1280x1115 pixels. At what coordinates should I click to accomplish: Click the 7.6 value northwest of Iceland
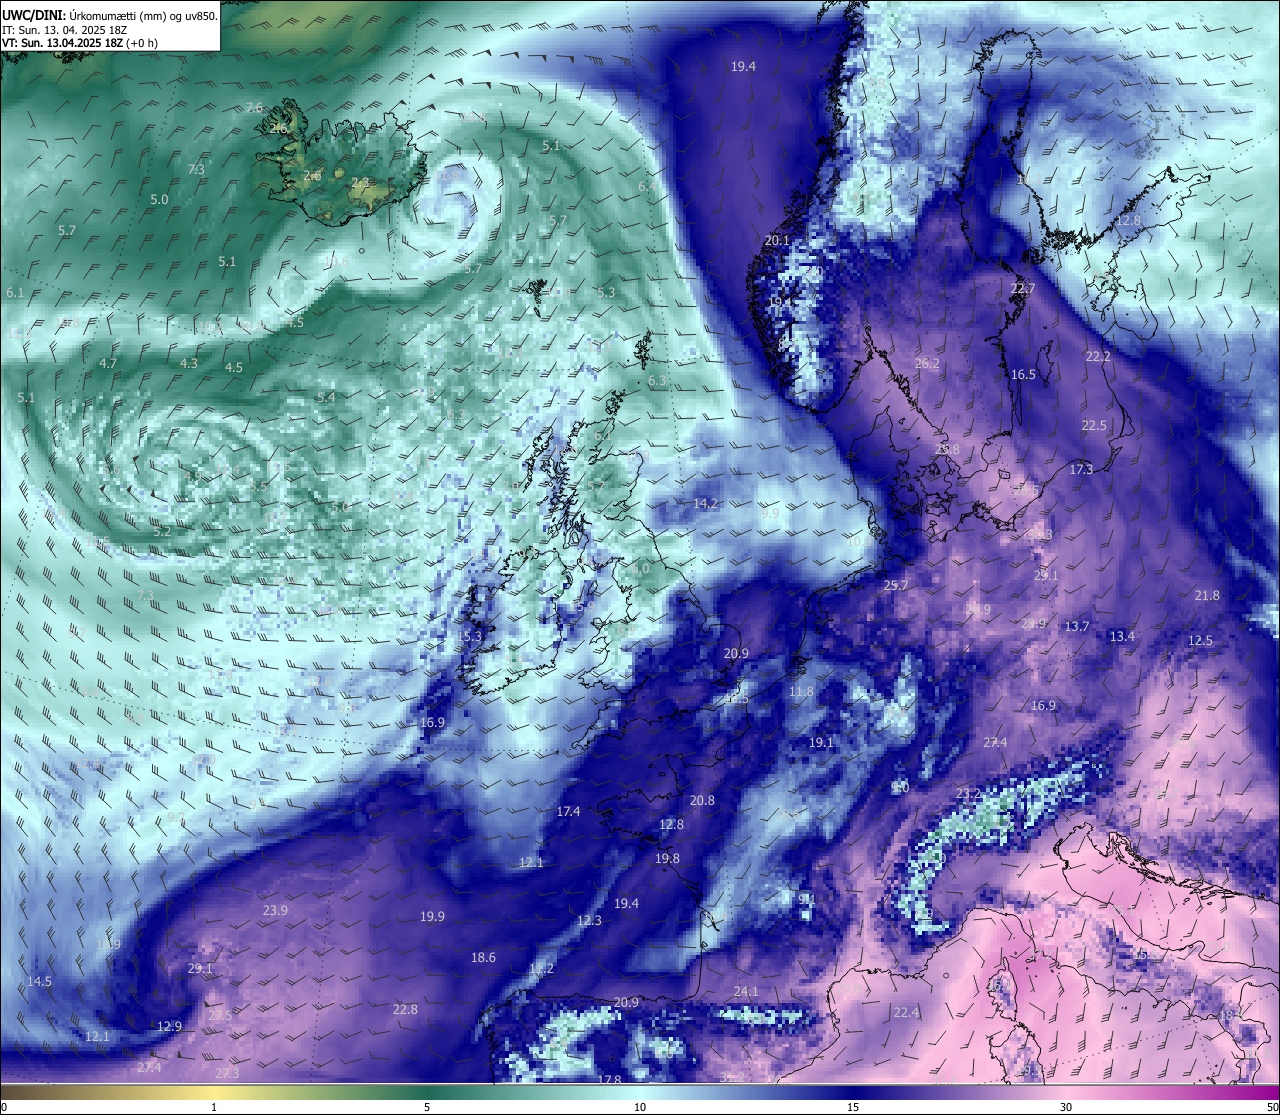[253, 108]
